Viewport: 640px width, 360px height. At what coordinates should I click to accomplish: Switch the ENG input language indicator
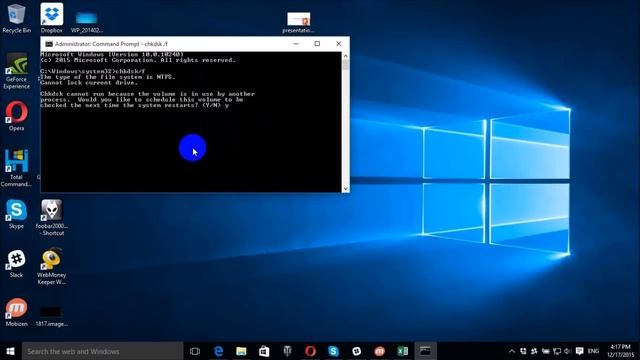(x=593, y=351)
